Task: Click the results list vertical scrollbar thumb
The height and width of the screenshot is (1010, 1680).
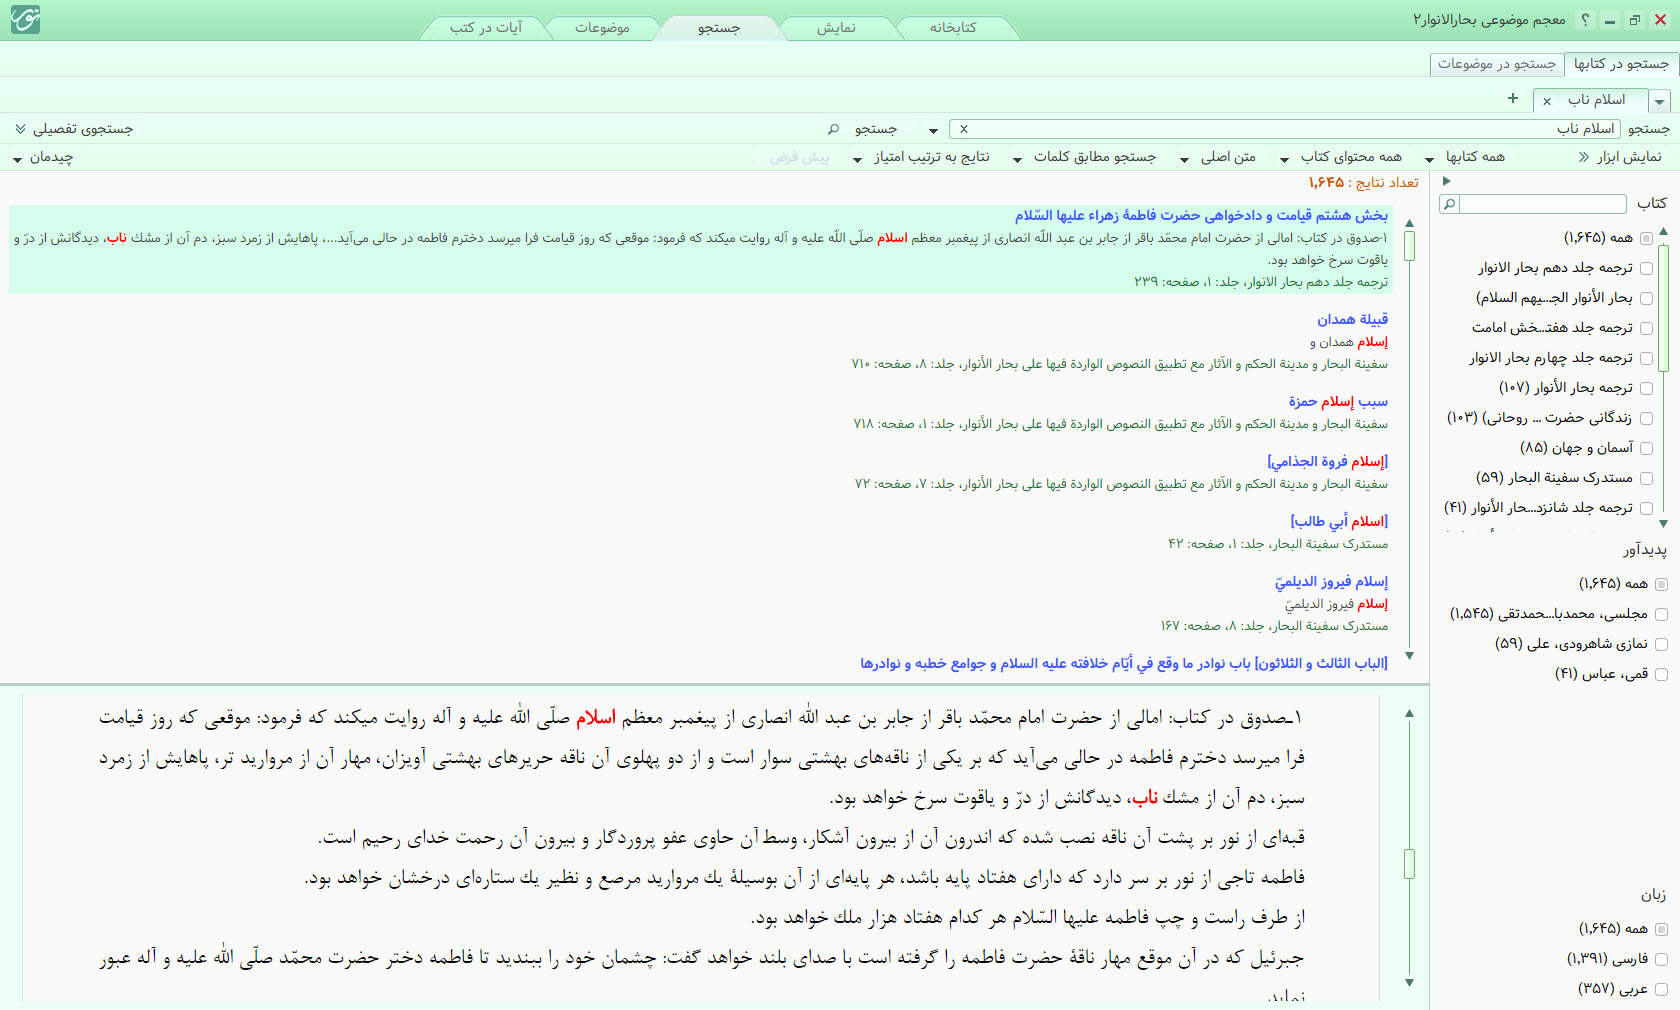Action: pos(1409,246)
